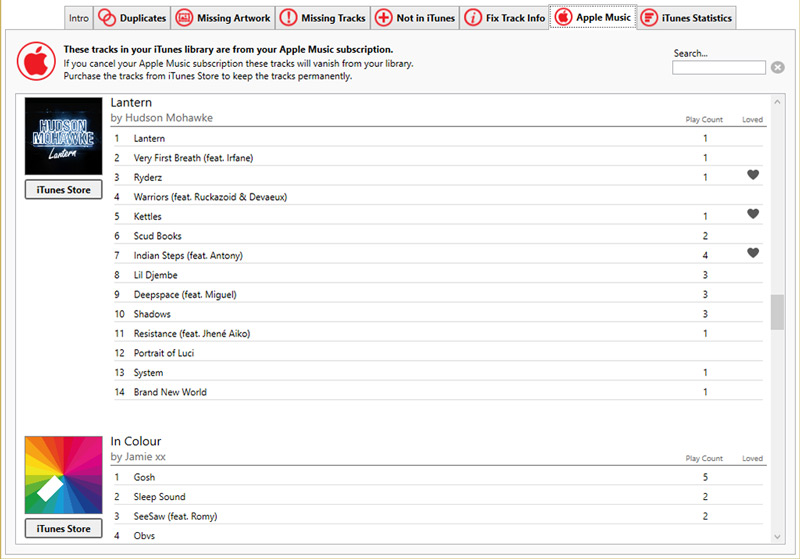Select the track "Kettles"
Screen dimensions: 800x559
click(x=438, y=216)
